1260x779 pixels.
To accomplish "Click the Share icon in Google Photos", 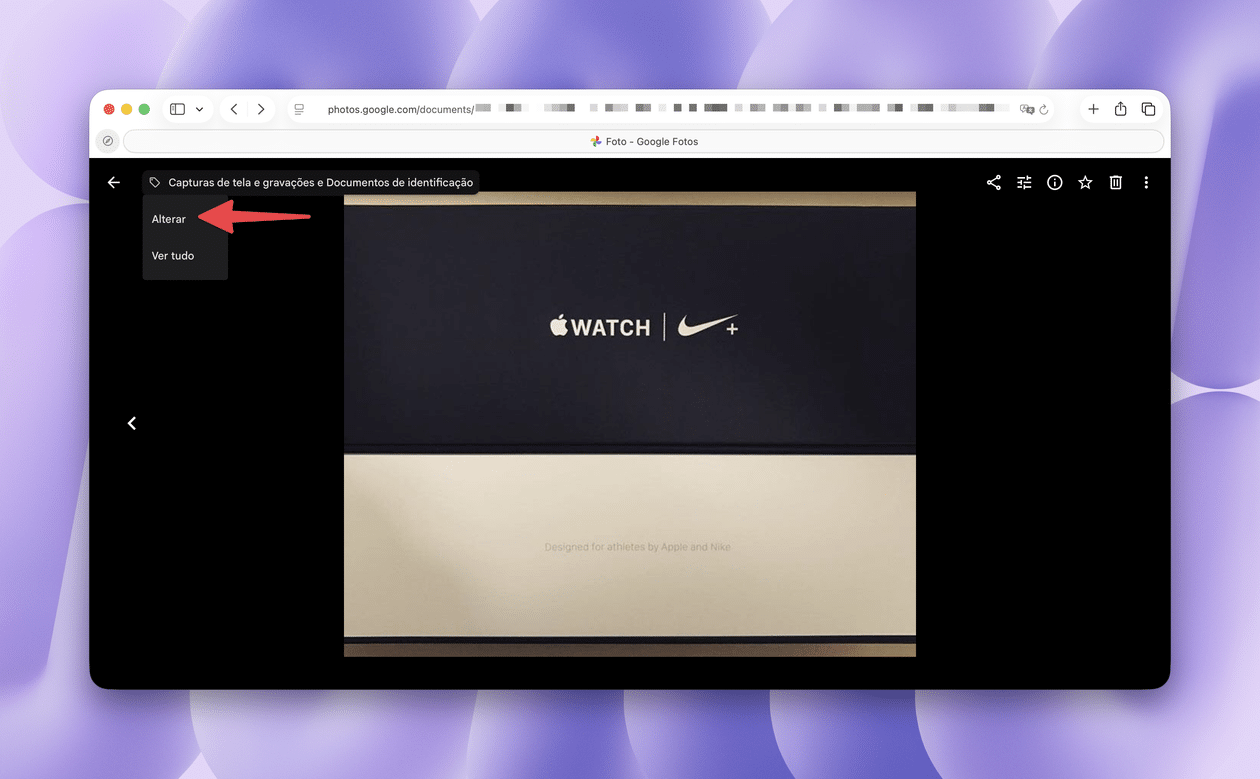I will (x=993, y=183).
